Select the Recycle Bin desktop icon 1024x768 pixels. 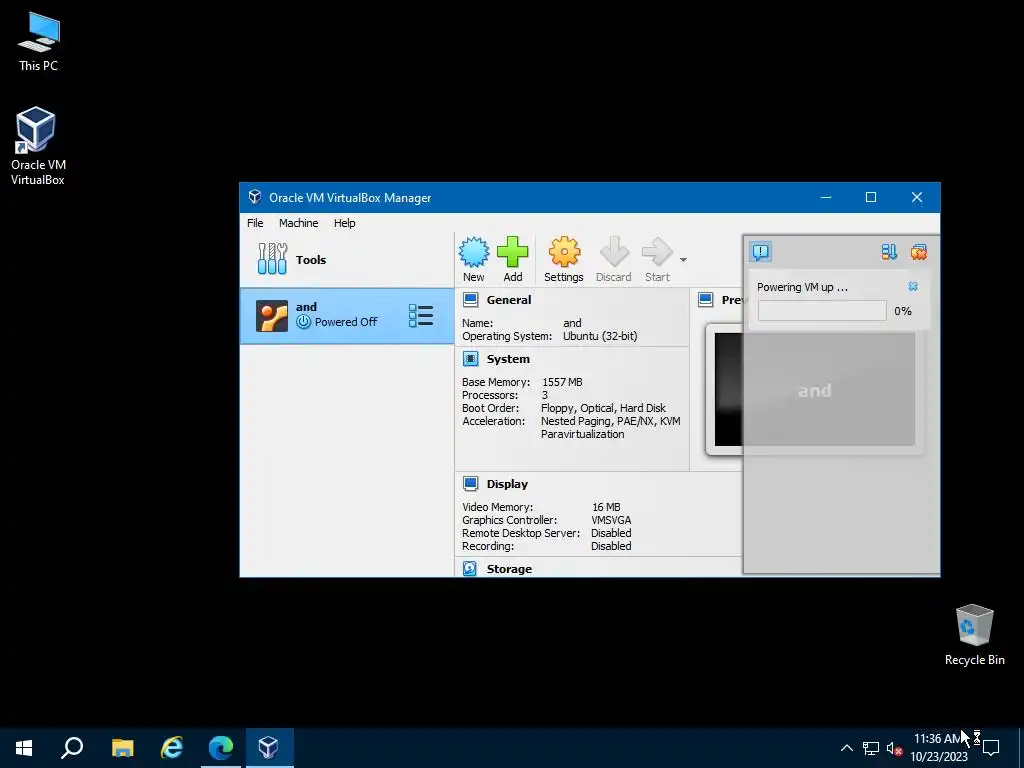974,634
